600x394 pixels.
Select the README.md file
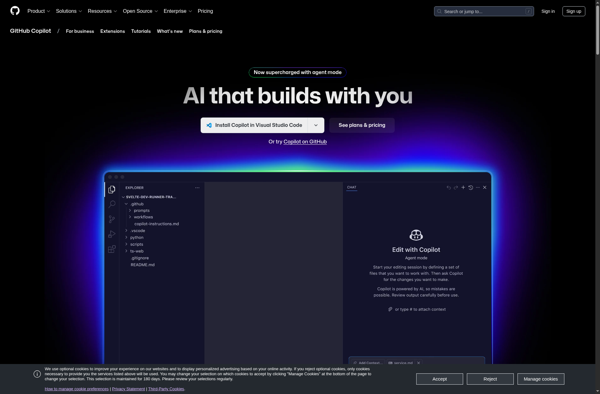pos(142,265)
